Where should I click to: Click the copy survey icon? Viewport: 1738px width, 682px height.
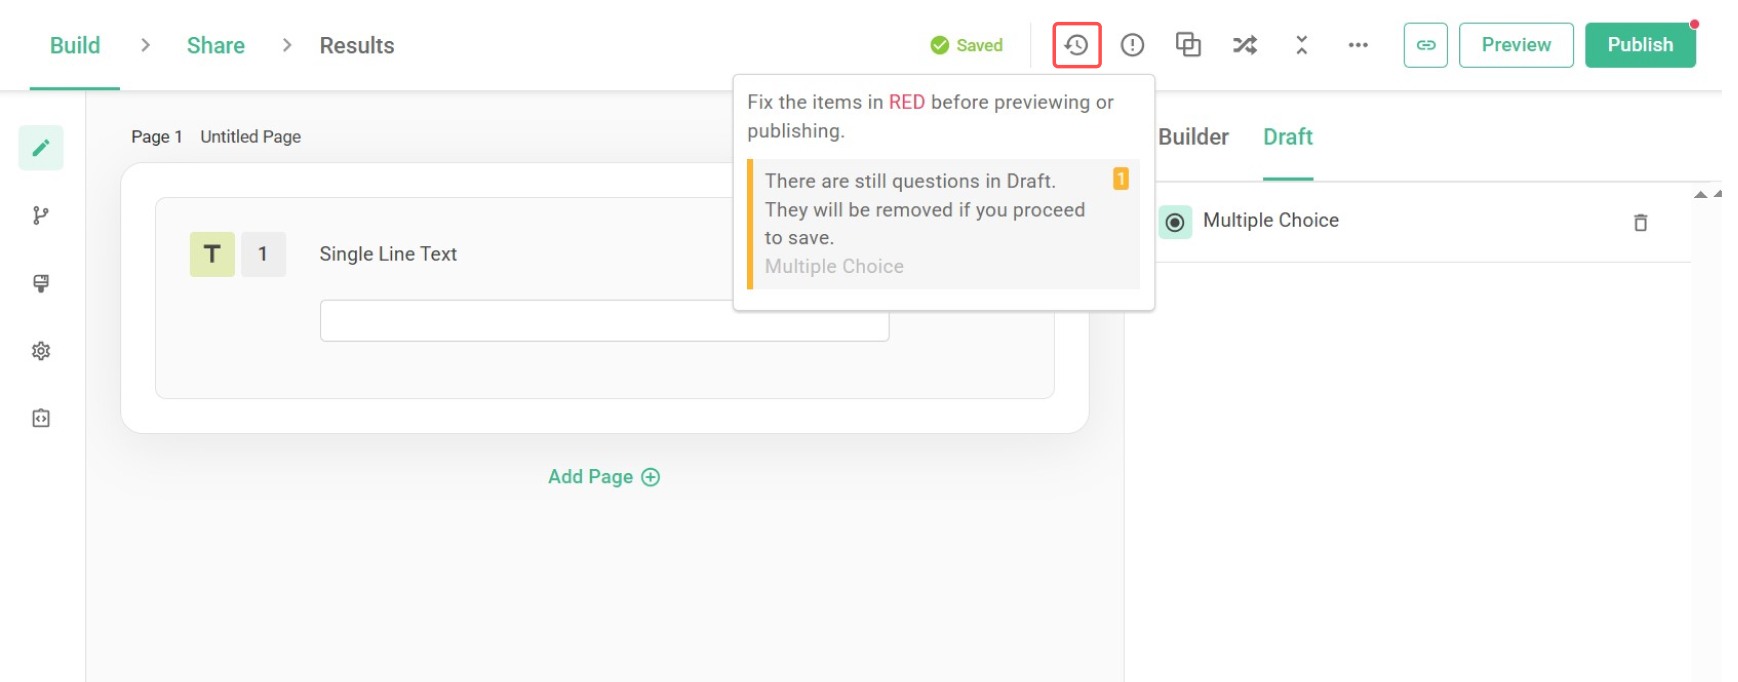pyautogui.click(x=1188, y=45)
